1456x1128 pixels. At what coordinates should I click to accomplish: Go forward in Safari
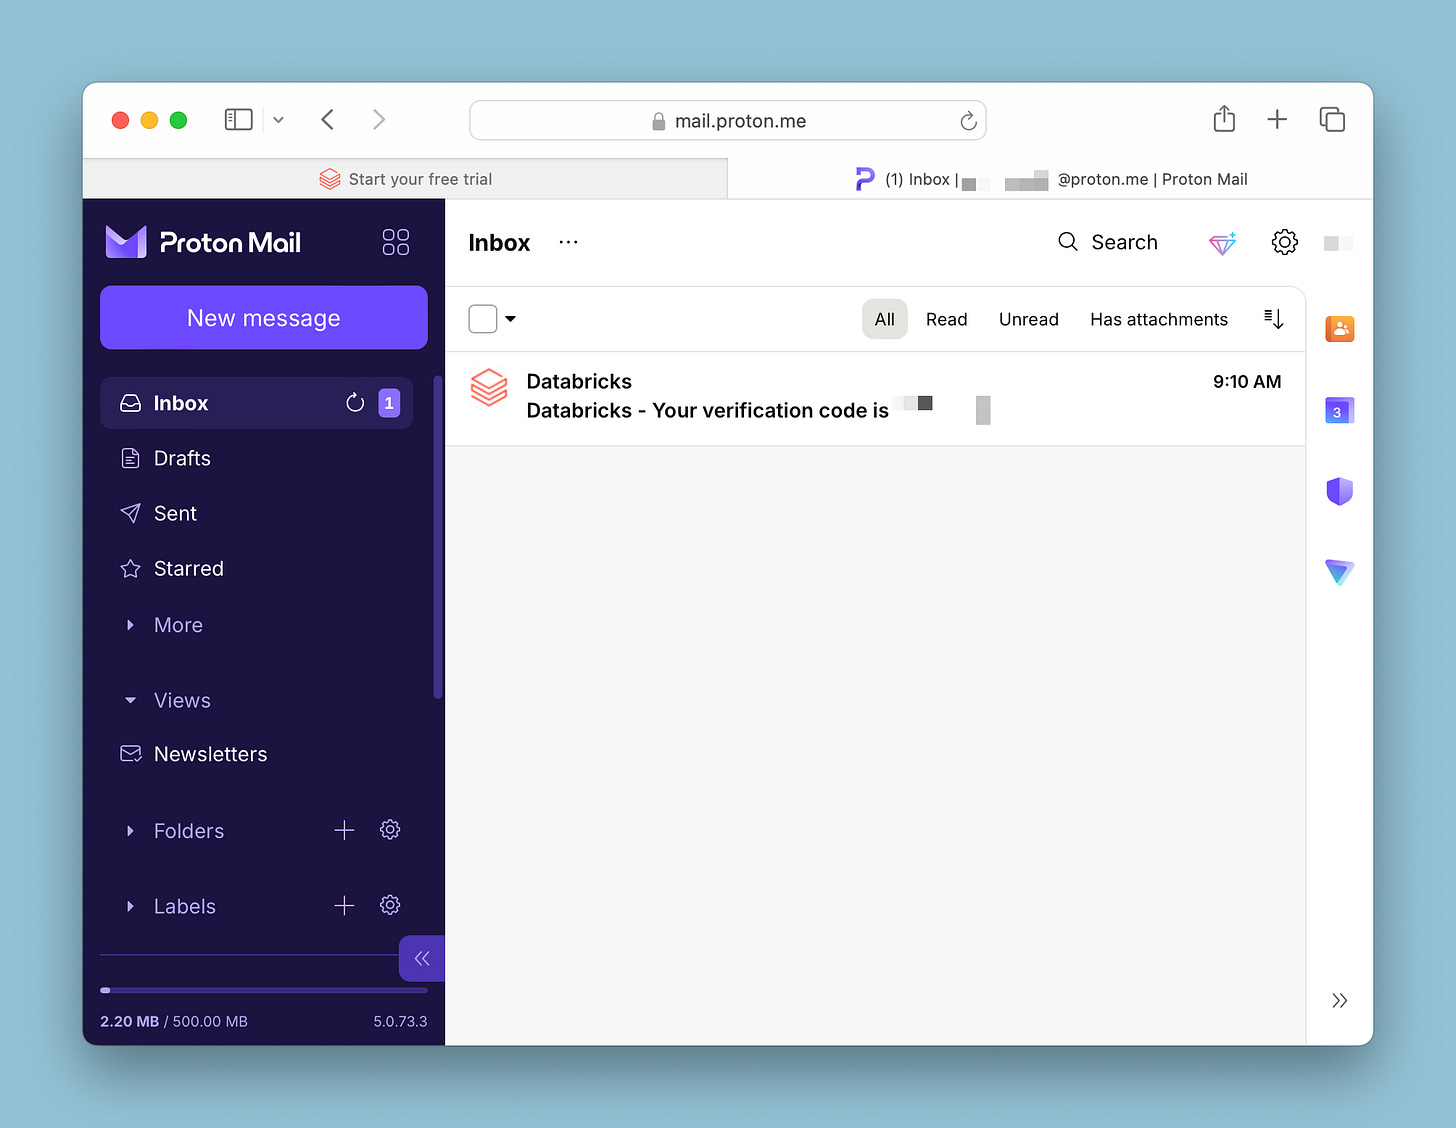tap(379, 120)
